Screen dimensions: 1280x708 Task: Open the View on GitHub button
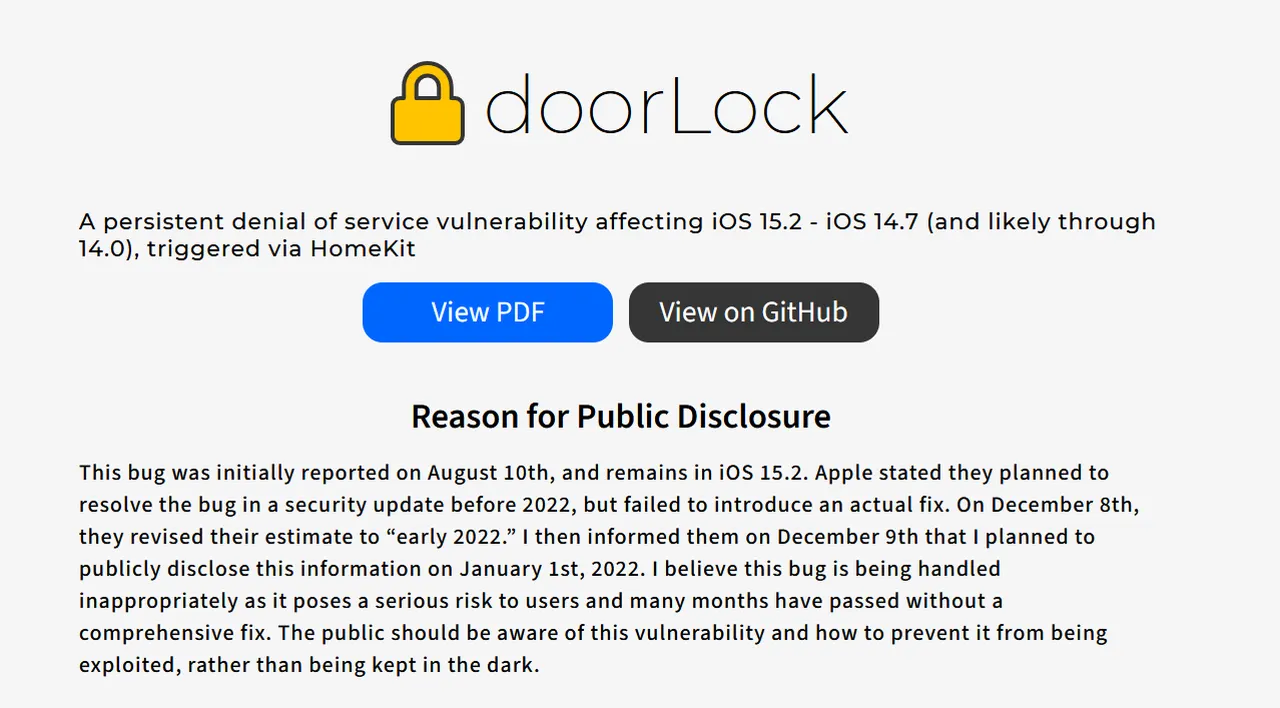coord(753,312)
